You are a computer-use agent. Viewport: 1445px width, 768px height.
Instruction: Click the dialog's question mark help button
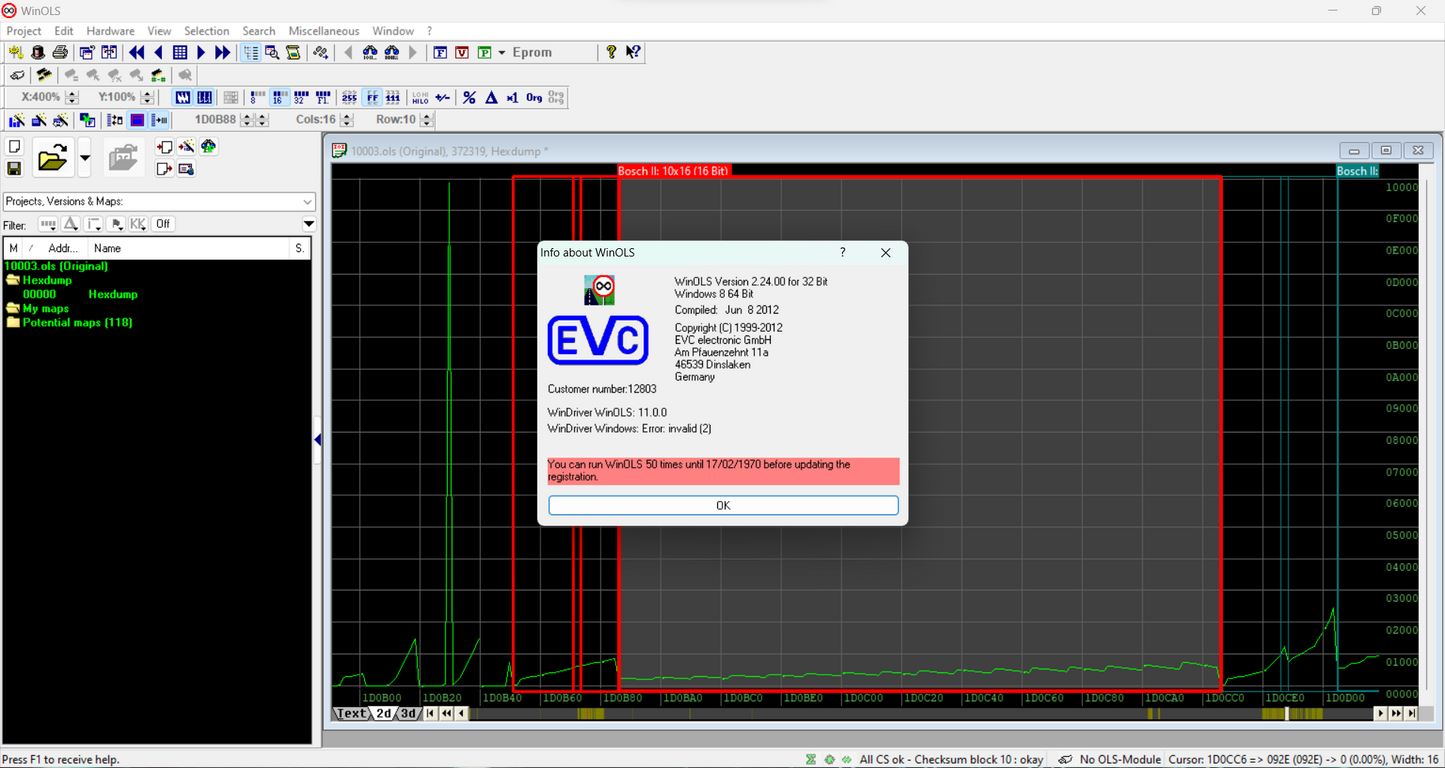842,253
